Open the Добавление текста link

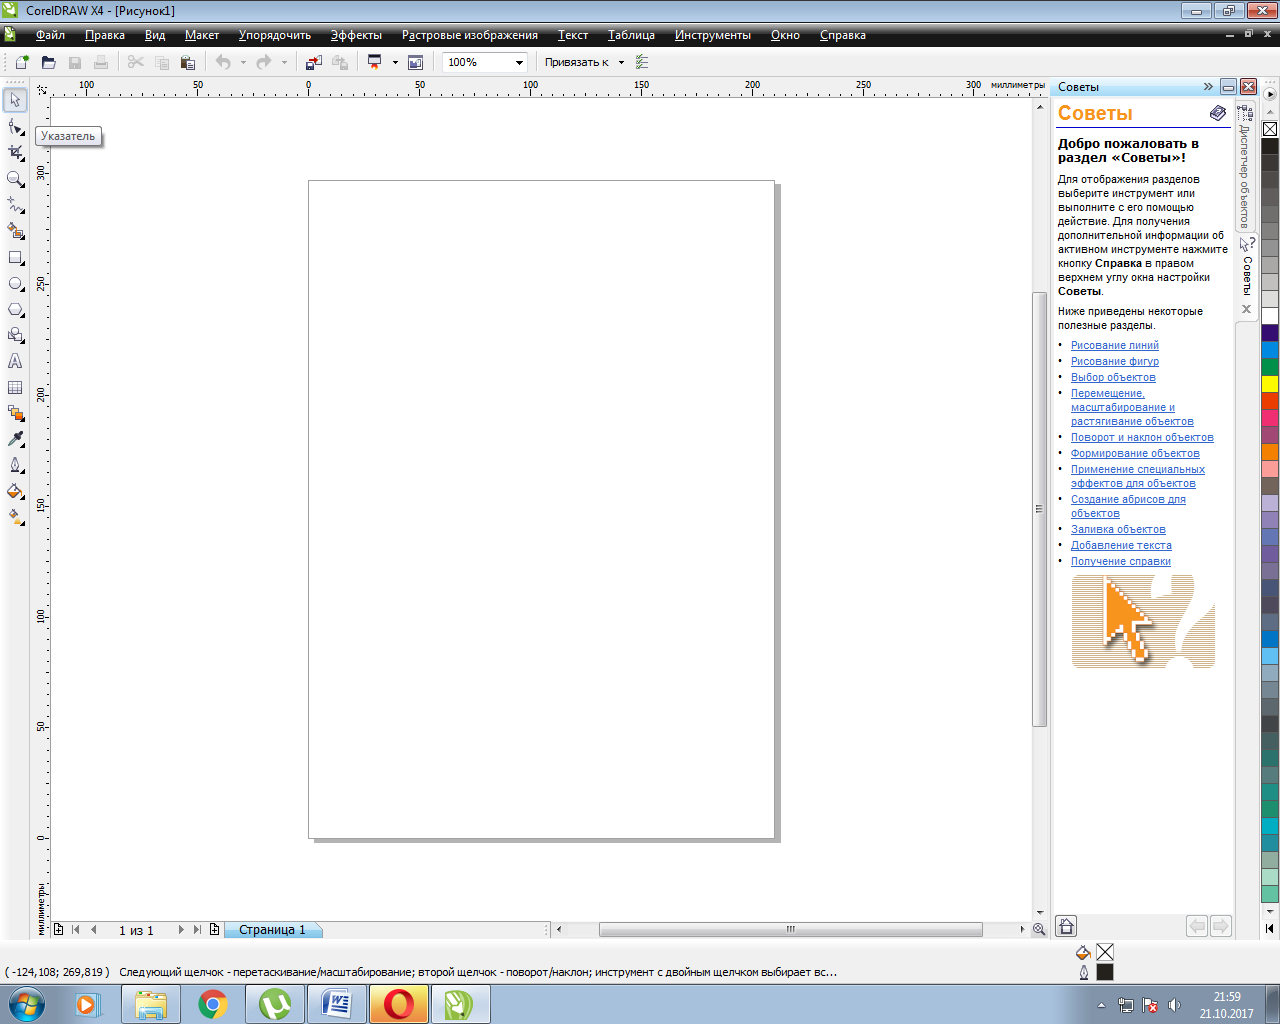pyautogui.click(x=1121, y=545)
